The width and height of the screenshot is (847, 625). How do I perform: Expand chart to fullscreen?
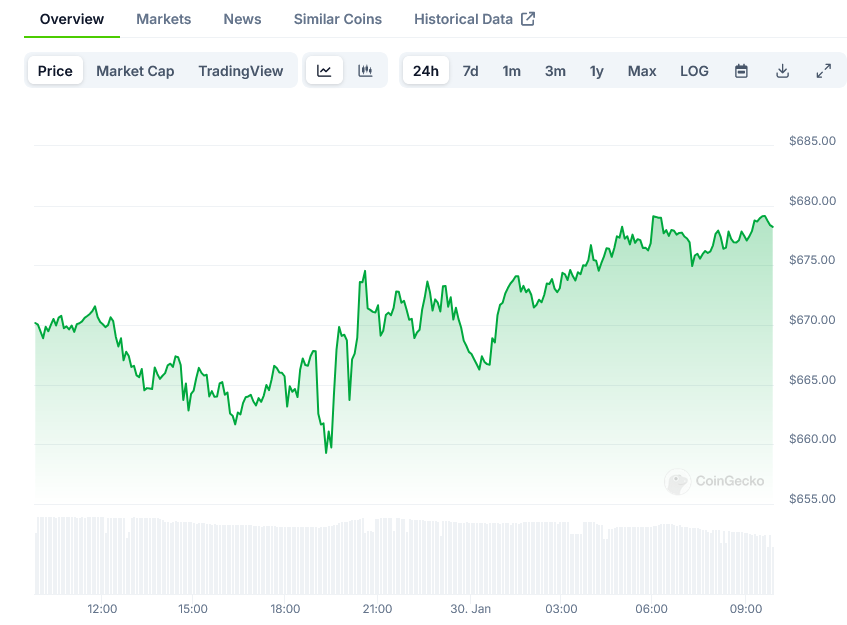823,71
